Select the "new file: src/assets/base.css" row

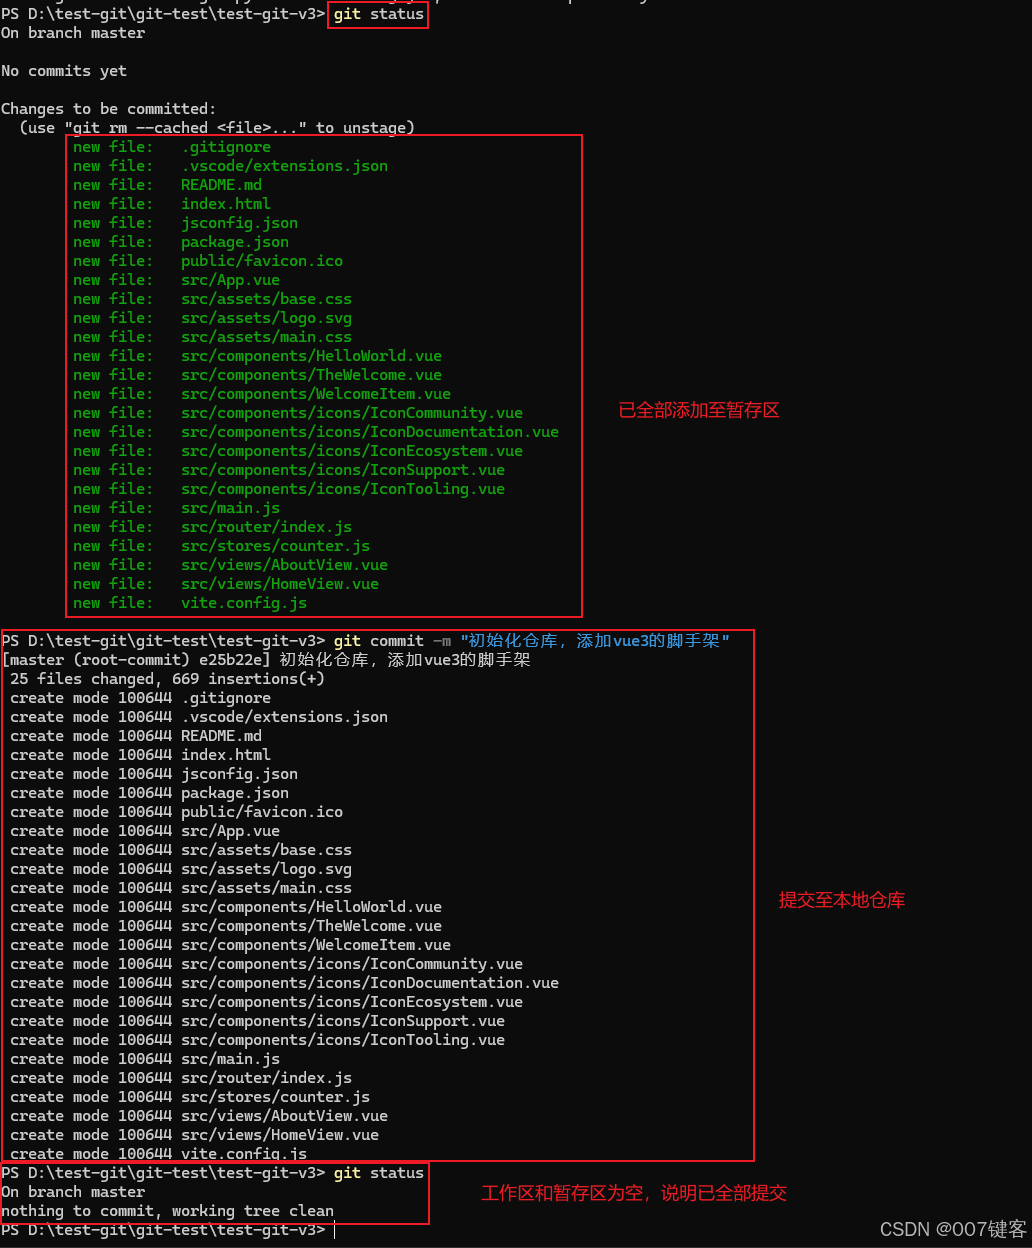[212, 299]
